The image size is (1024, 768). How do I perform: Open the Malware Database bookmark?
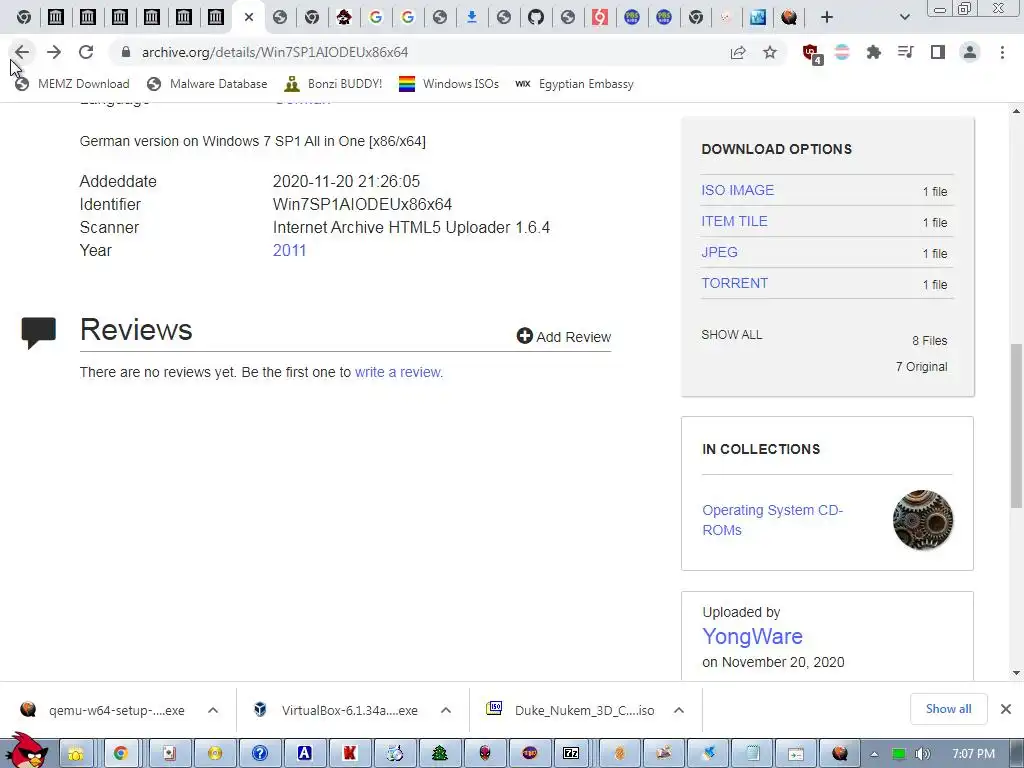(207, 84)
